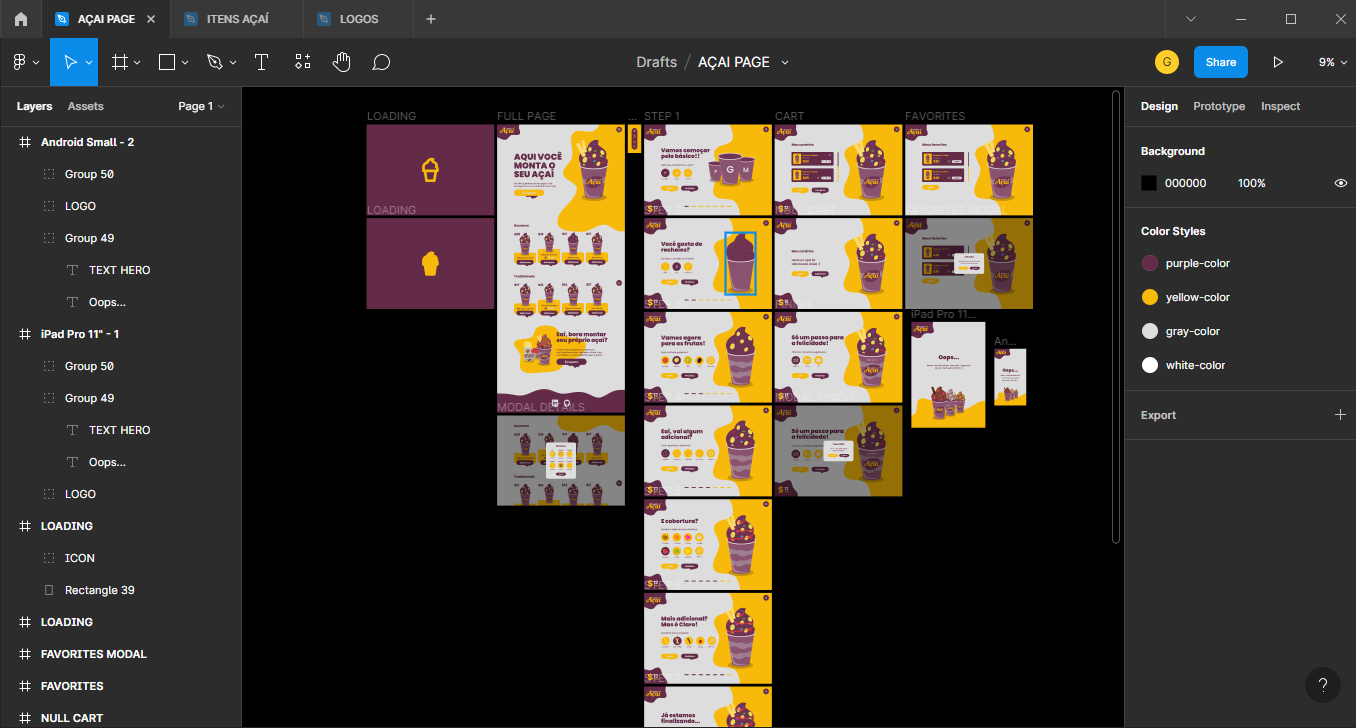Select the FAVORITES layer row
The image size is (1356, 728).
tap(120, 686)
